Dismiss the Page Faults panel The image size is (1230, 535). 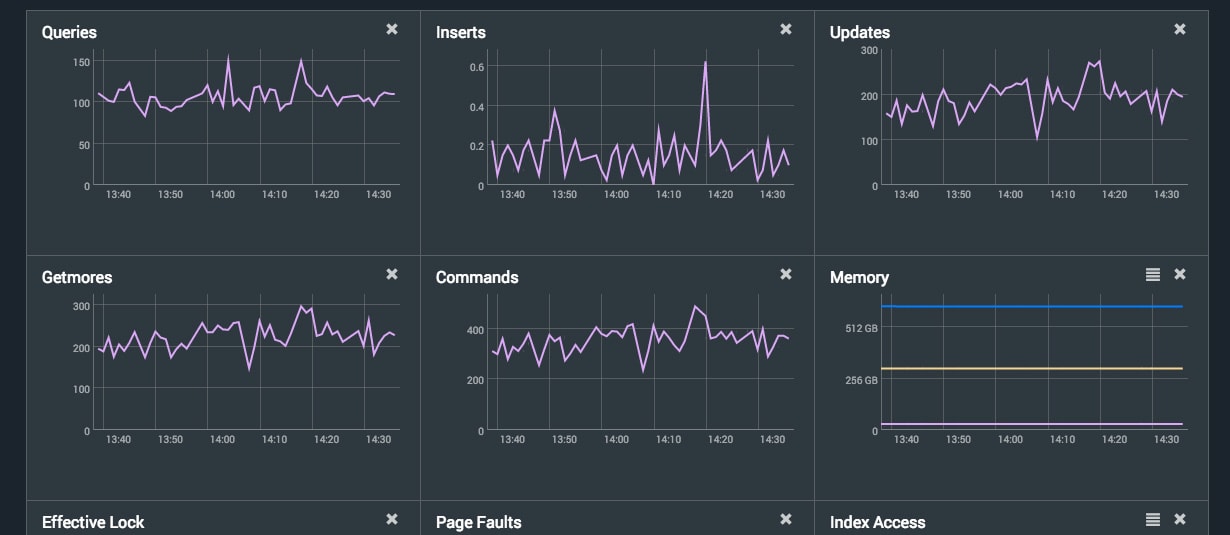(786, 519)
